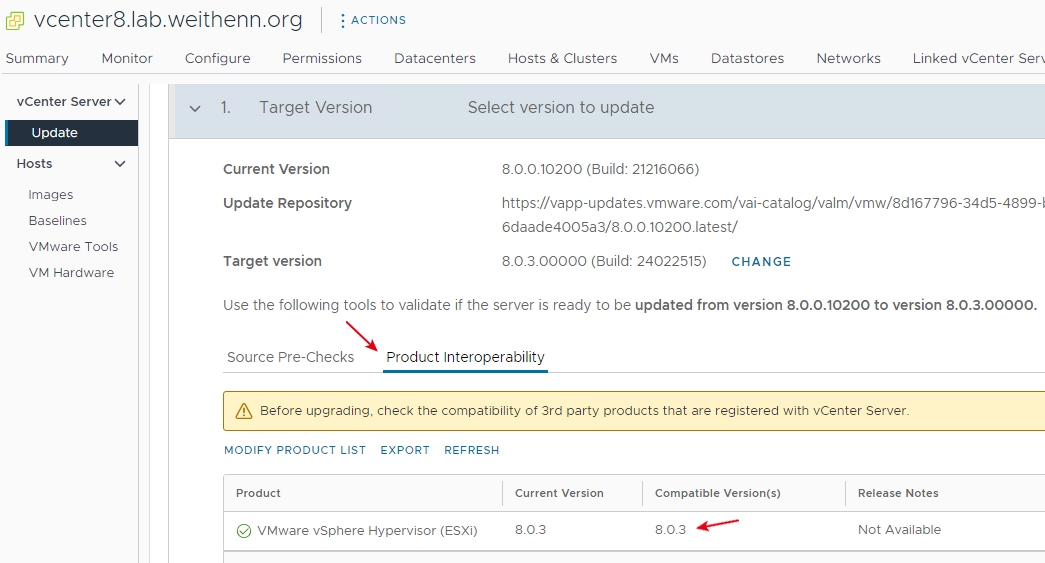
Task: Click the green check icon beside ESXi
Action: click(x=244, y=531)
